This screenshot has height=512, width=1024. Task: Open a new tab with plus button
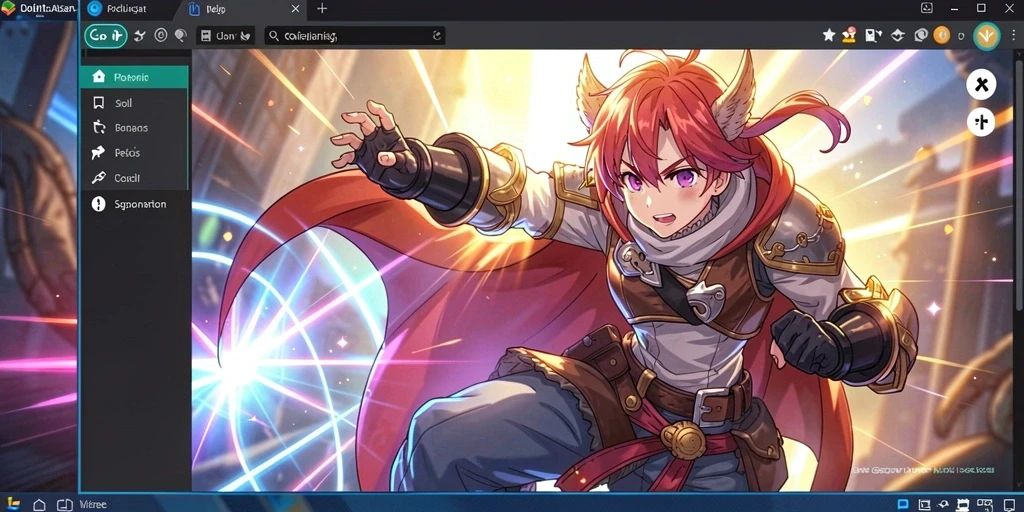[x=322, y=8]
